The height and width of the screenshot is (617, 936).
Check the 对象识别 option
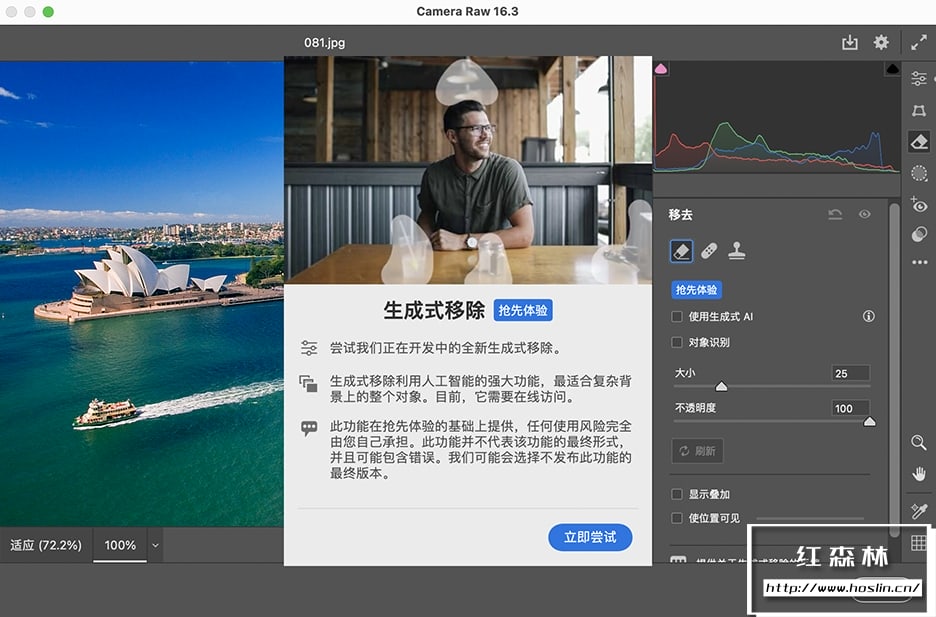pyautogui.click(x=677, y=342)
